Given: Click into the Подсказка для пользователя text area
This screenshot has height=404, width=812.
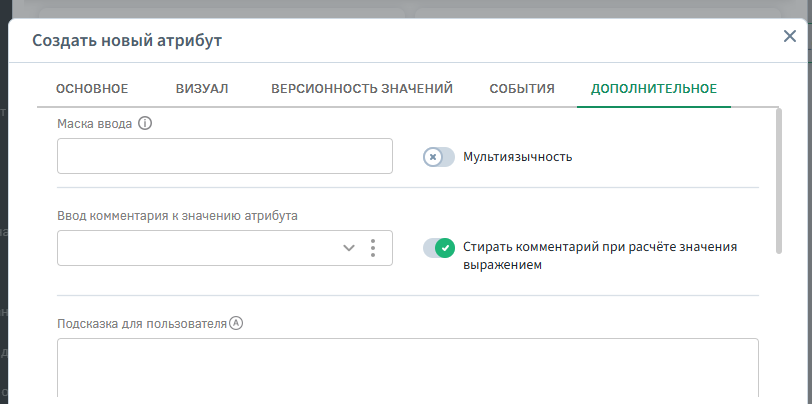Looking at the screenshot, I should pyautogui.click(x=407, y=370).
